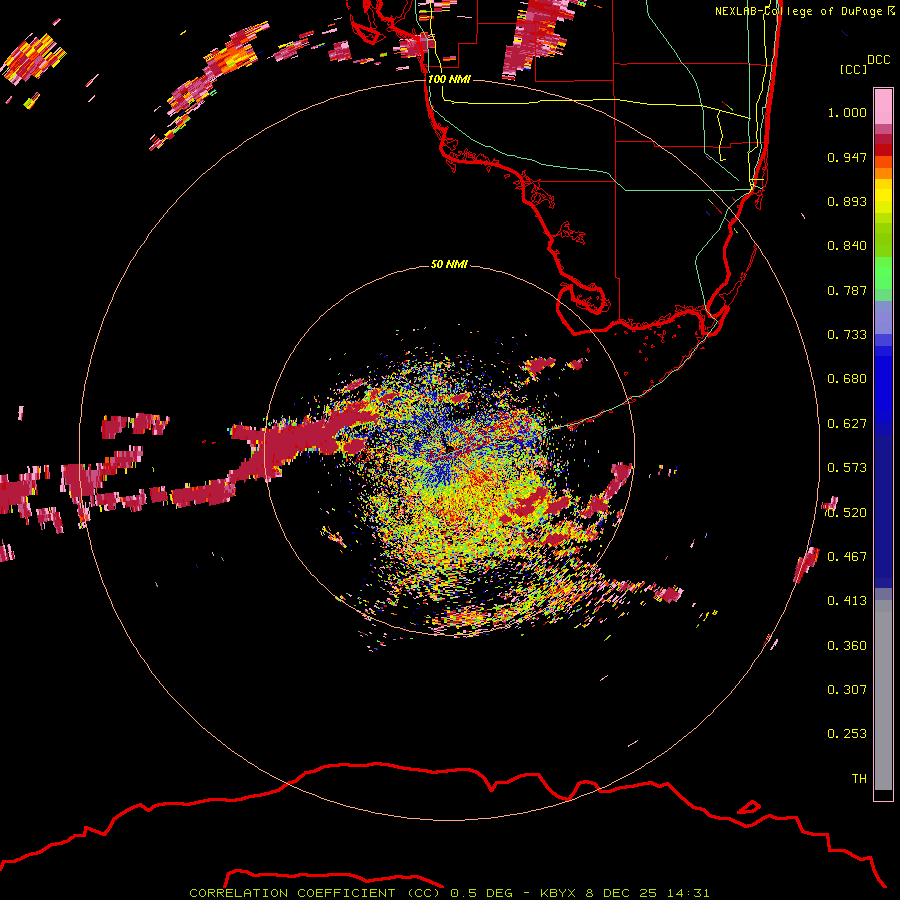Click the DCC label above the color bar
Image resolution: width=900 pixels, height=900 pixels.
pos(878,60)
